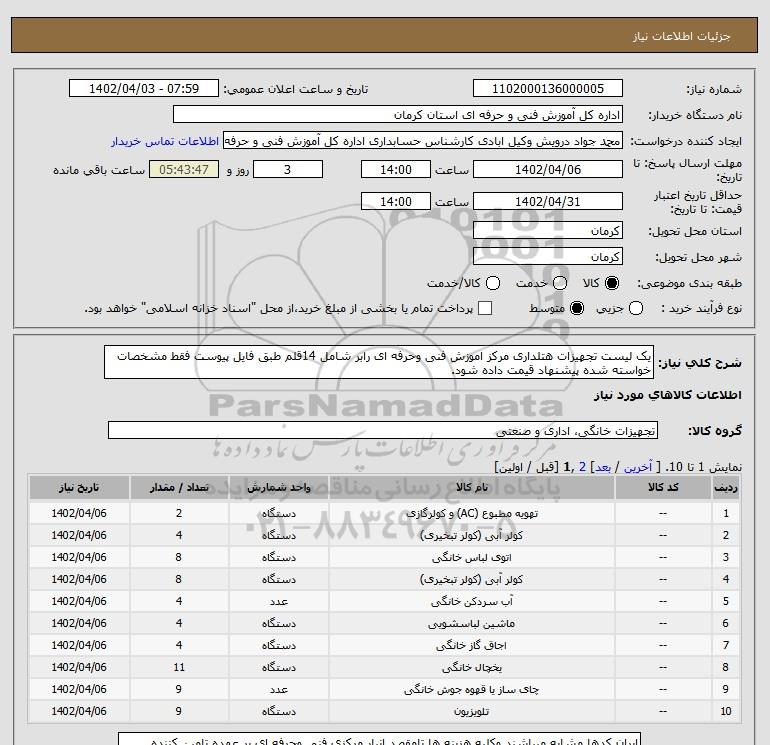Select the کالا radio button

tap(612, 283)
